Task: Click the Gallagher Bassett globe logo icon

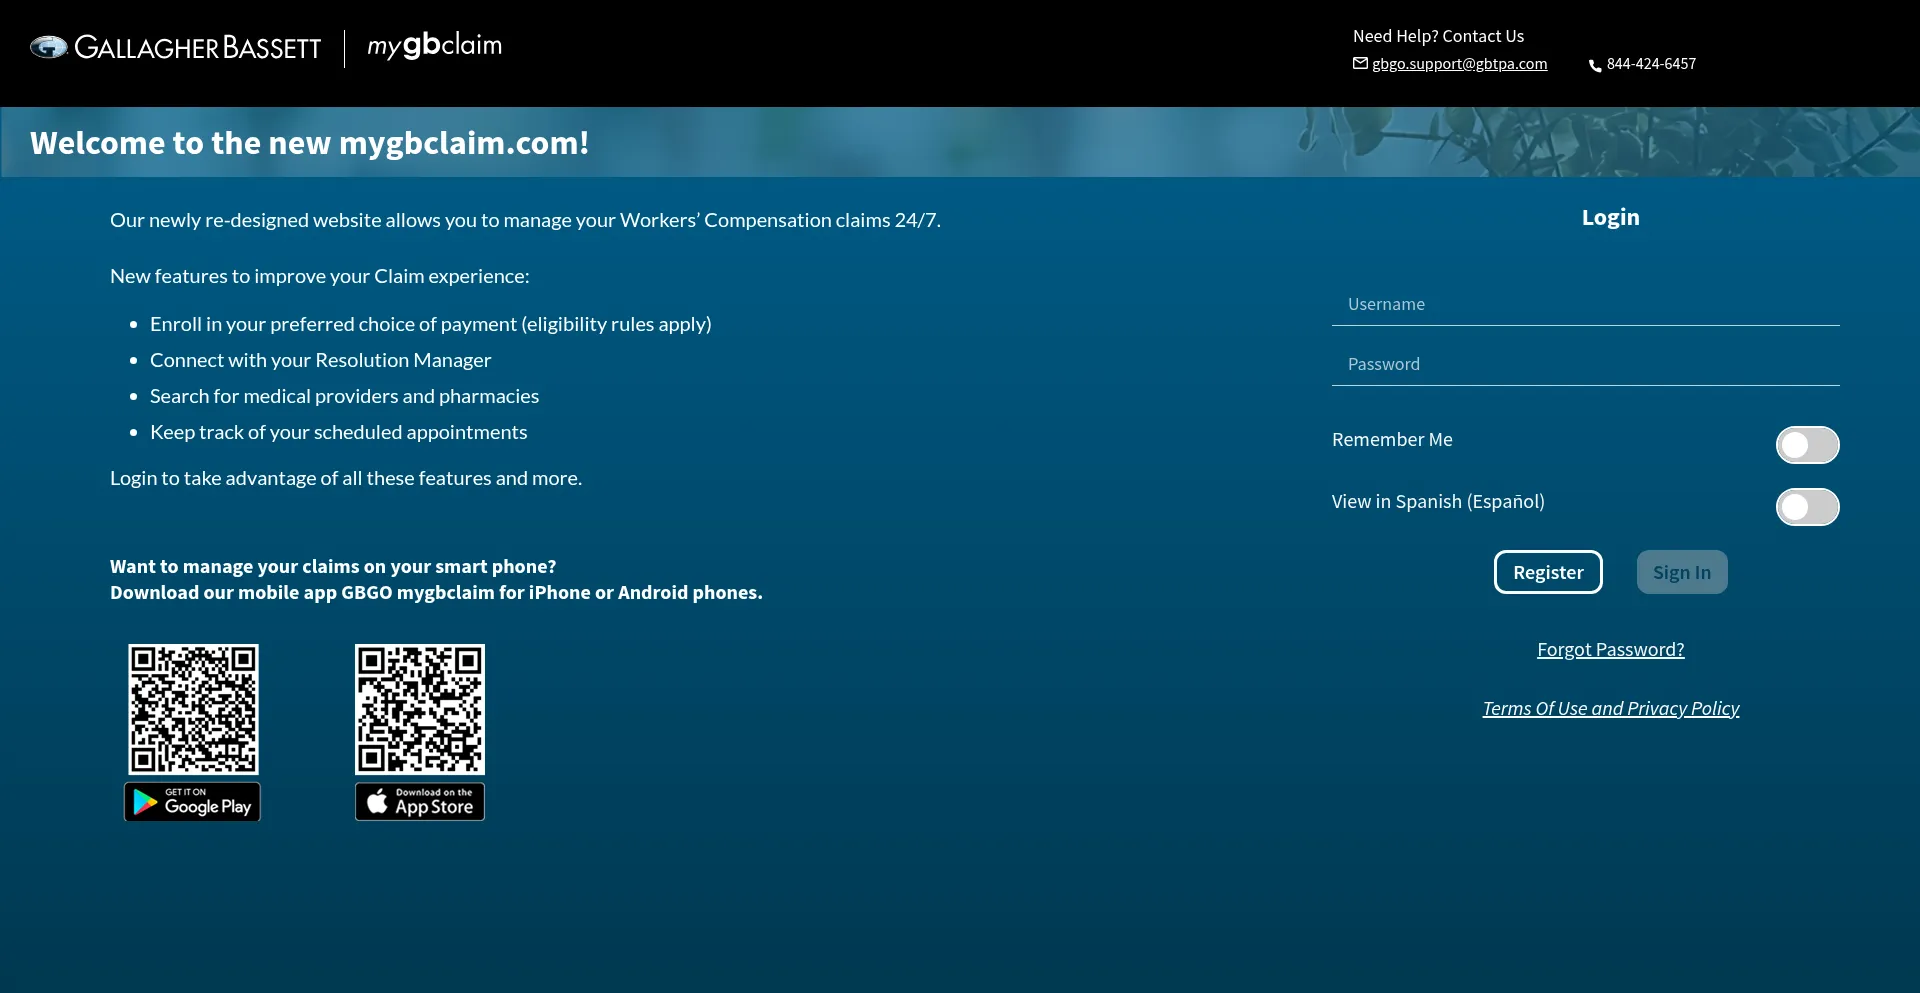Action: (49, 47)
